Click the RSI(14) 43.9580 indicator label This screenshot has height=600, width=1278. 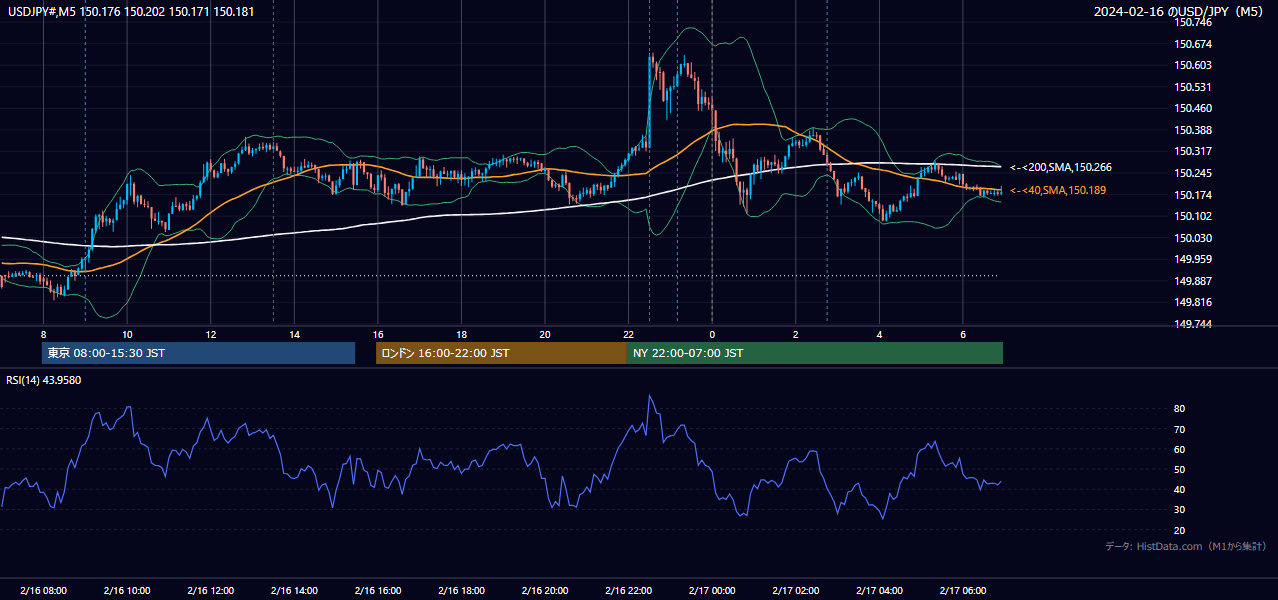(44, 380)
